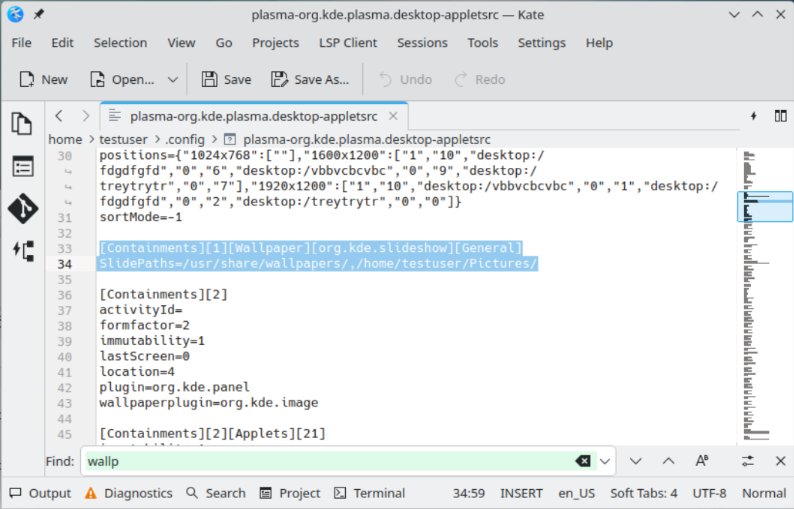Jump to next search match
Viewport: 794px width, 509px height.
coord(636,461)
